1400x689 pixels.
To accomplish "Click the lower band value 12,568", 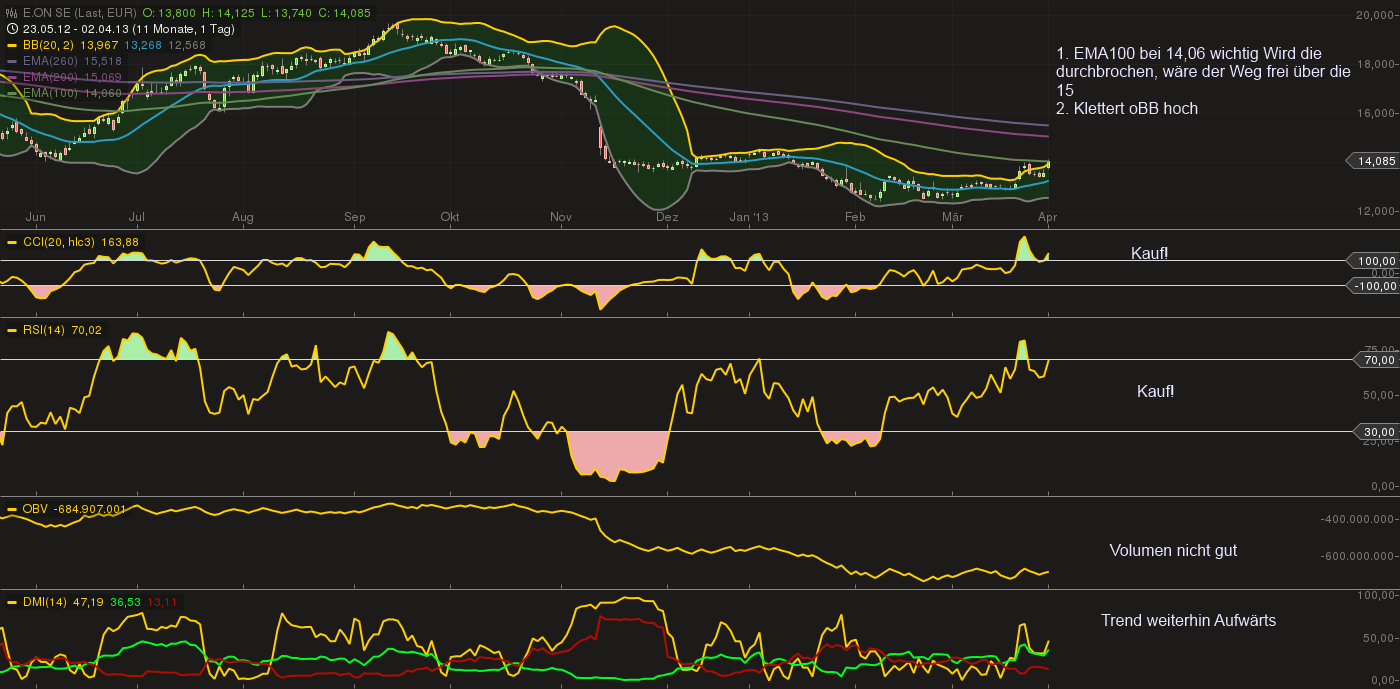I will point(186,45).
